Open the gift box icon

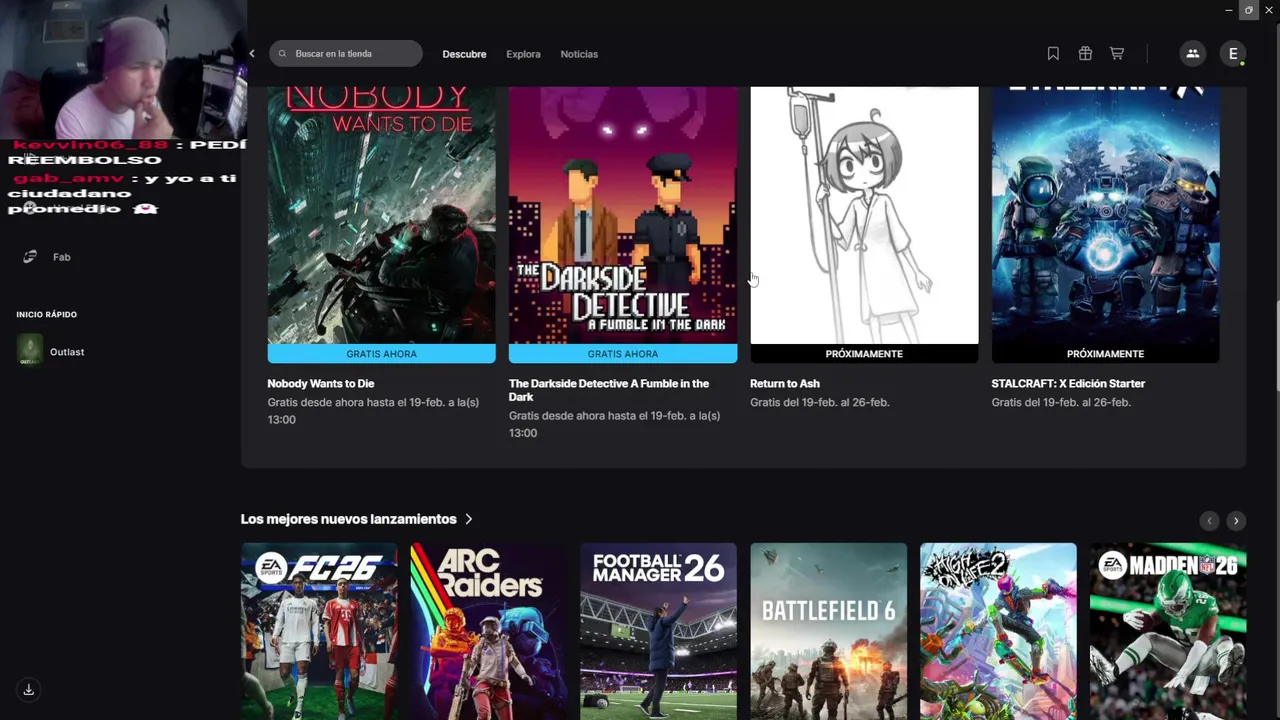point(1085,54)
